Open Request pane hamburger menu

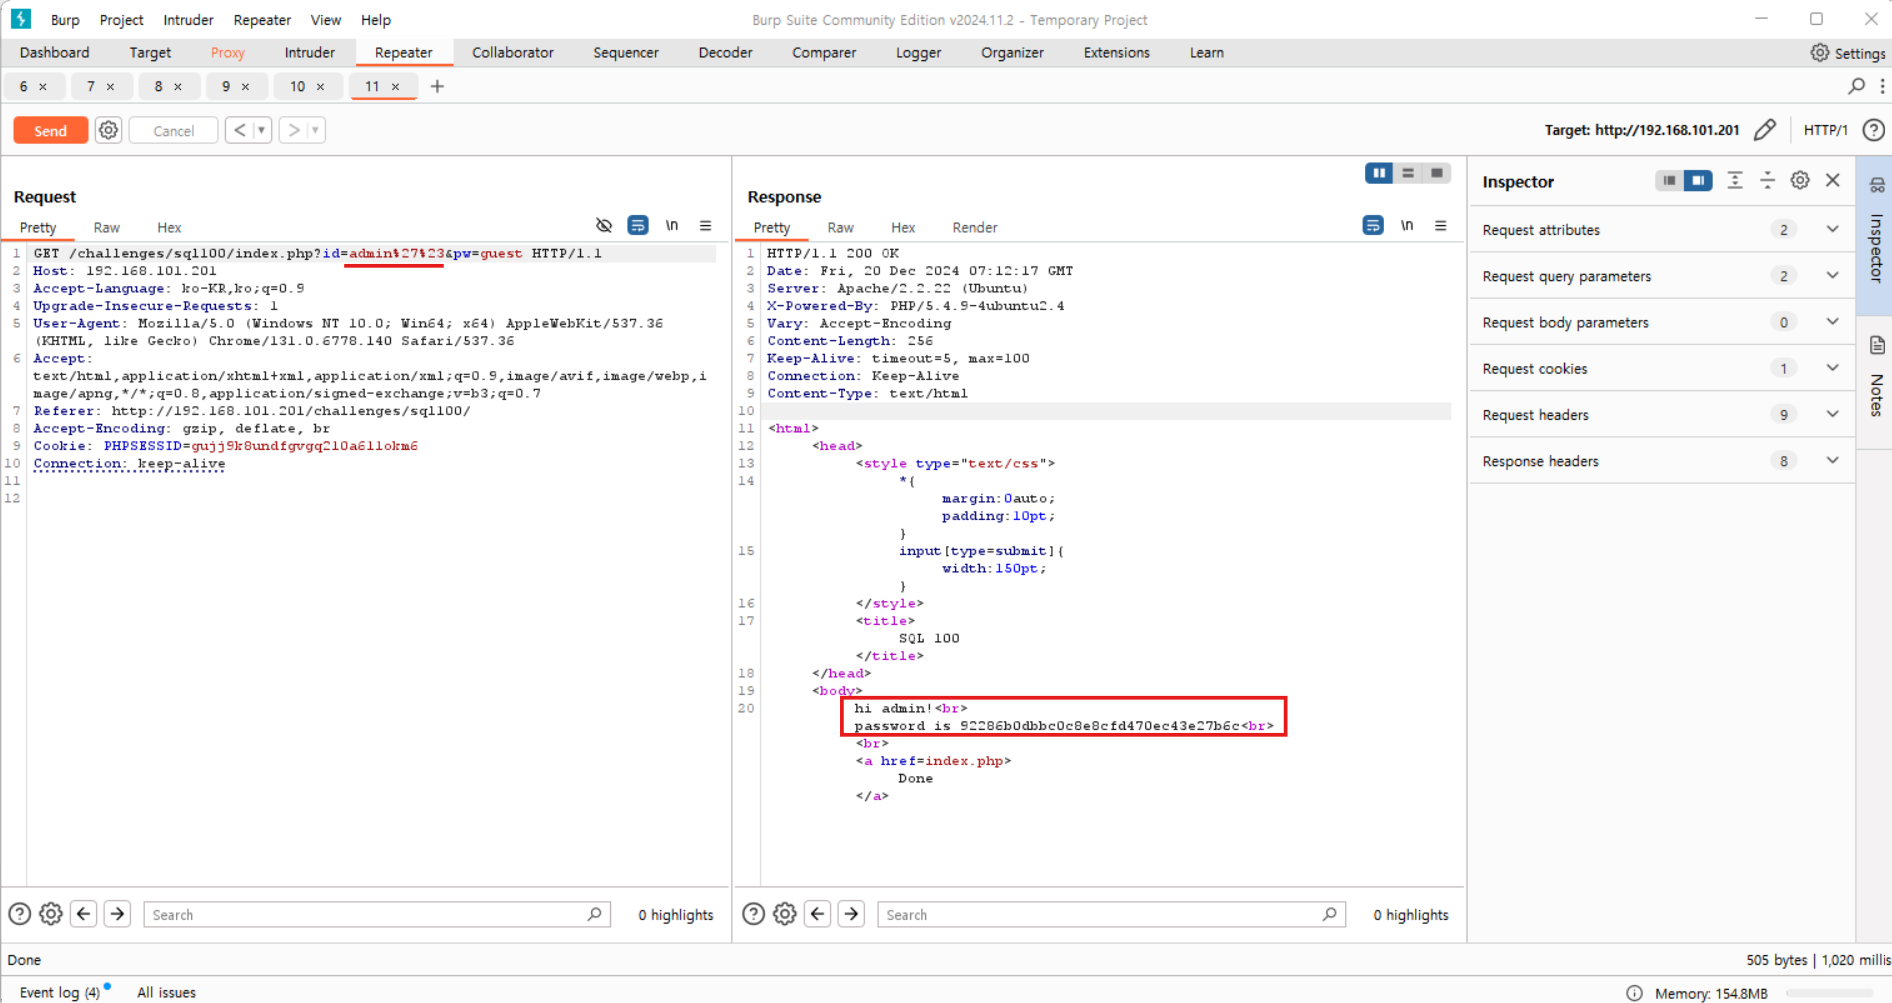click(706, 226)
